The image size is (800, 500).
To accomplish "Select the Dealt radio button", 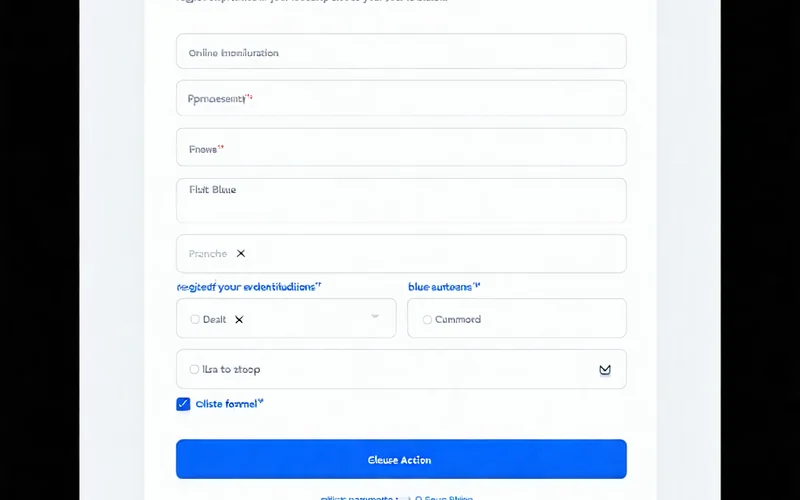I will click(x=195, y=320).
